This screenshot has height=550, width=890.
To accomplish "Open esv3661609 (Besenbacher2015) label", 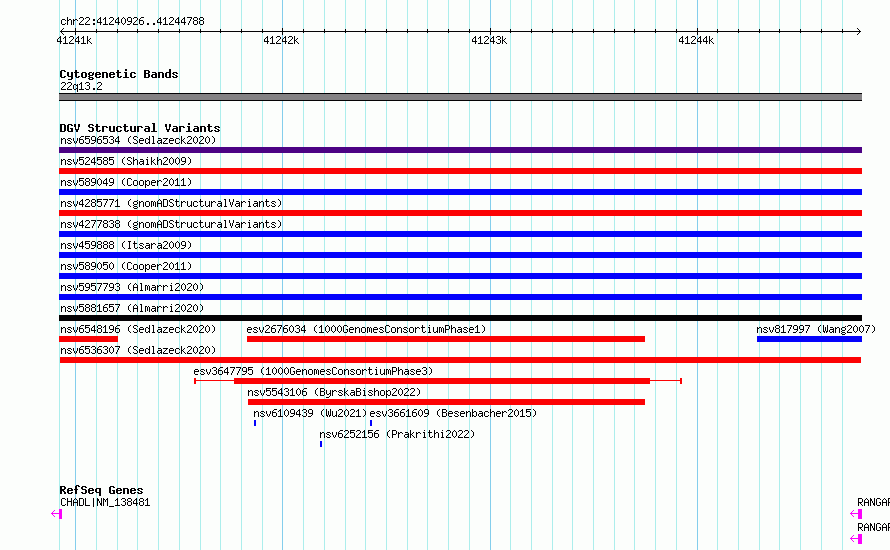I will click(453, 413).
